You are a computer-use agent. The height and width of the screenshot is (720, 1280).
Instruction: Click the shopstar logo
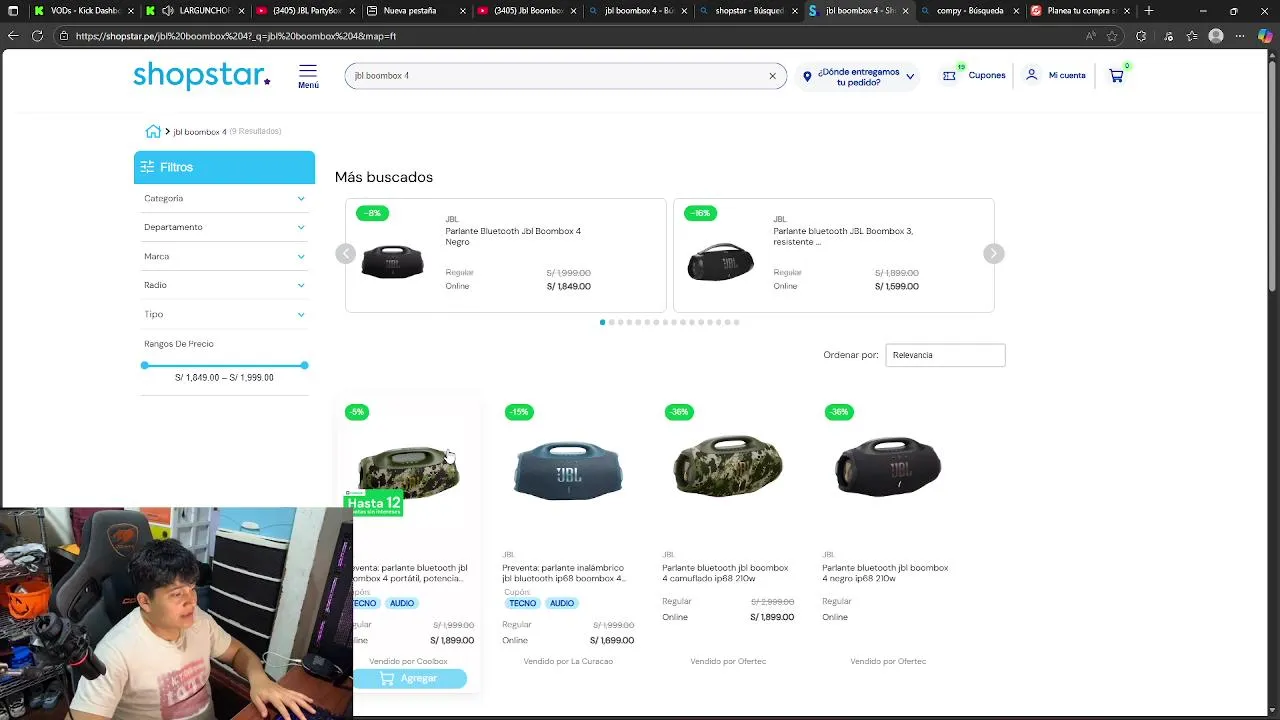click(202, 75)
